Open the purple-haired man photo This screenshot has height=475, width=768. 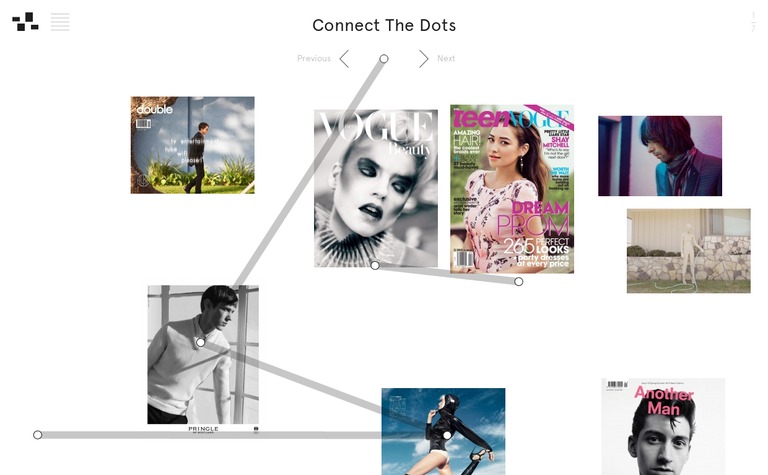(660, 156)
